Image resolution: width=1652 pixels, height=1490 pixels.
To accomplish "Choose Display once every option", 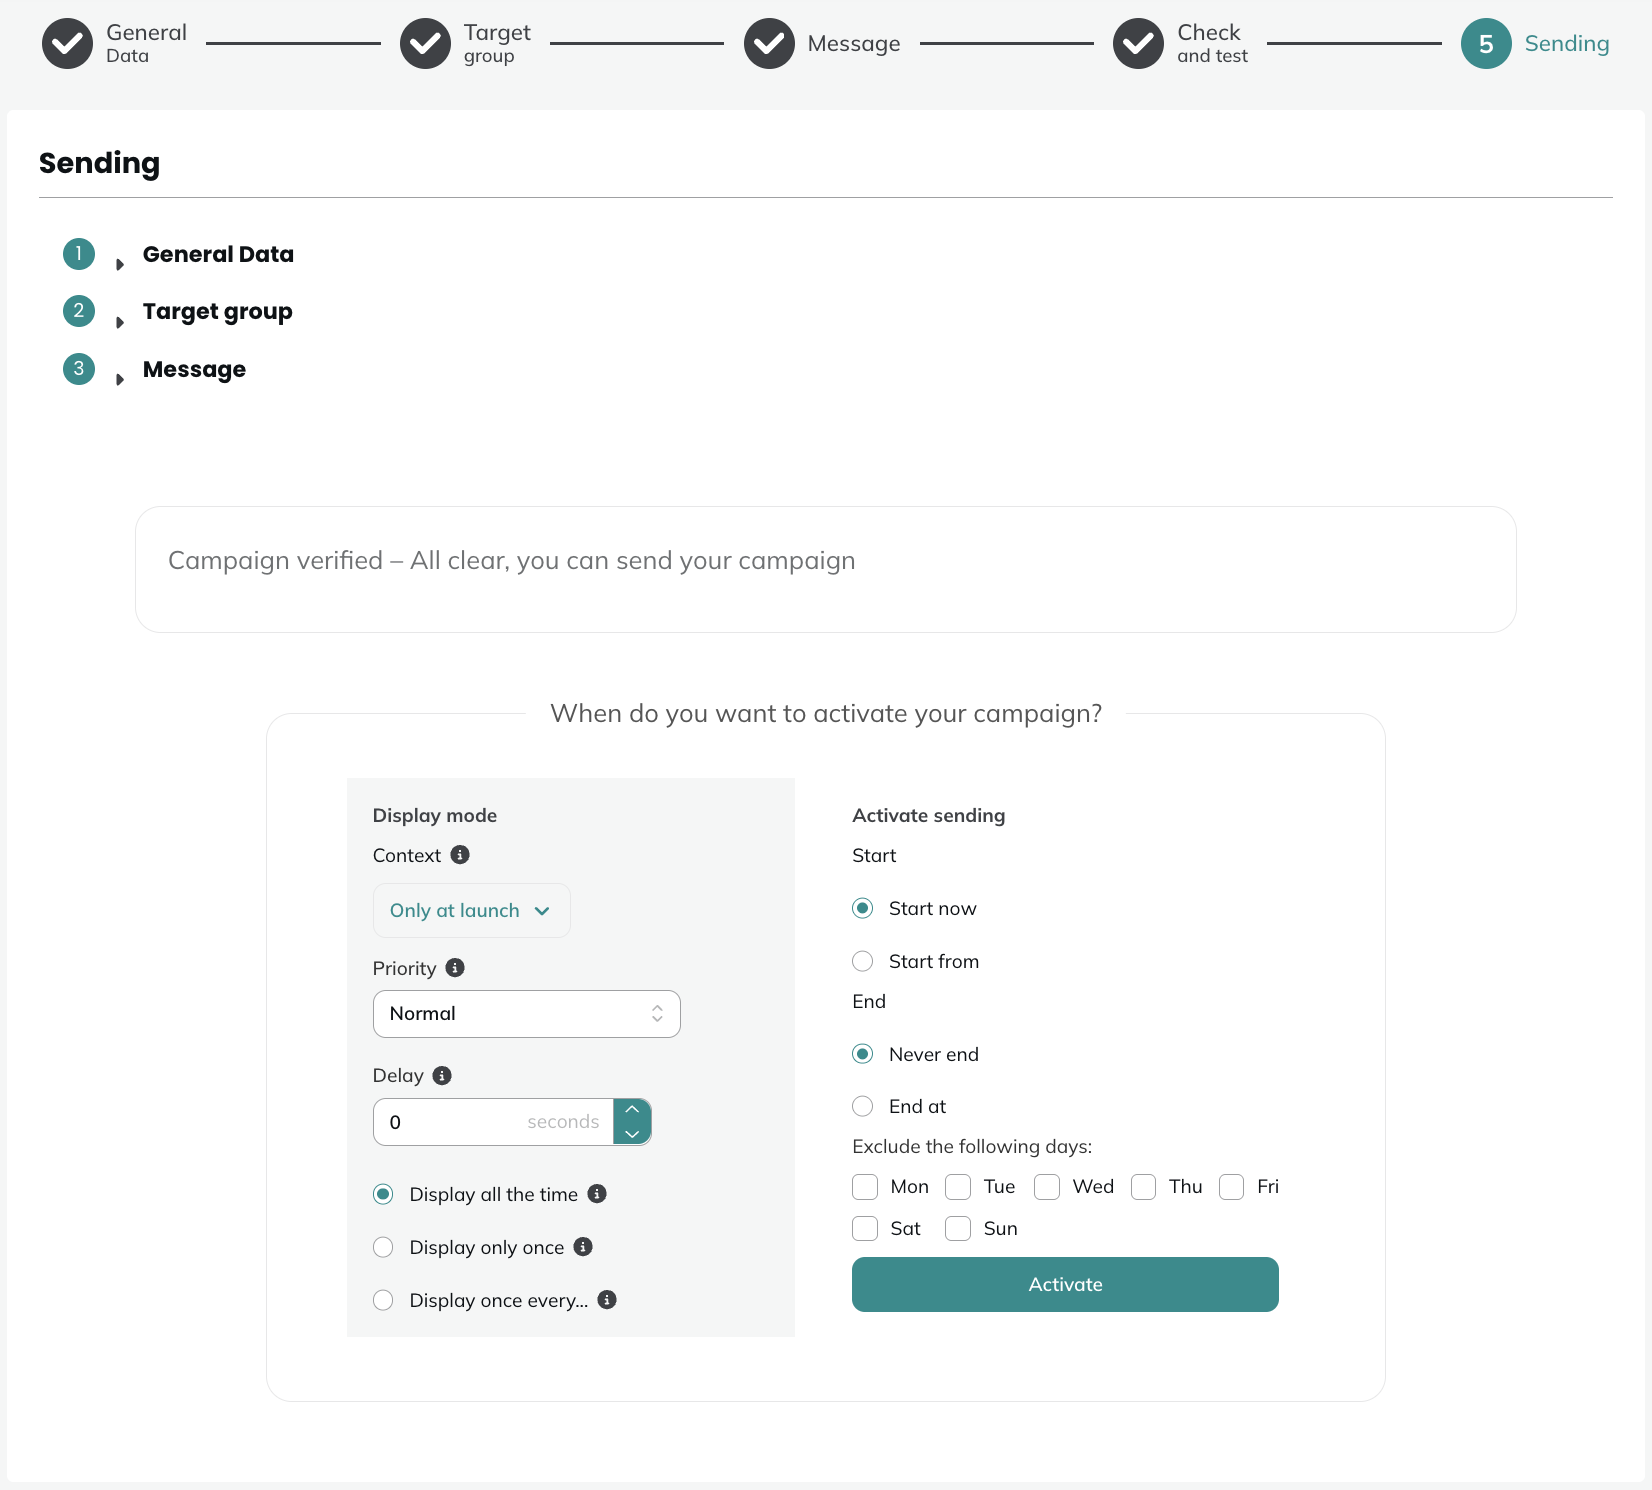I will point(383,1300).
